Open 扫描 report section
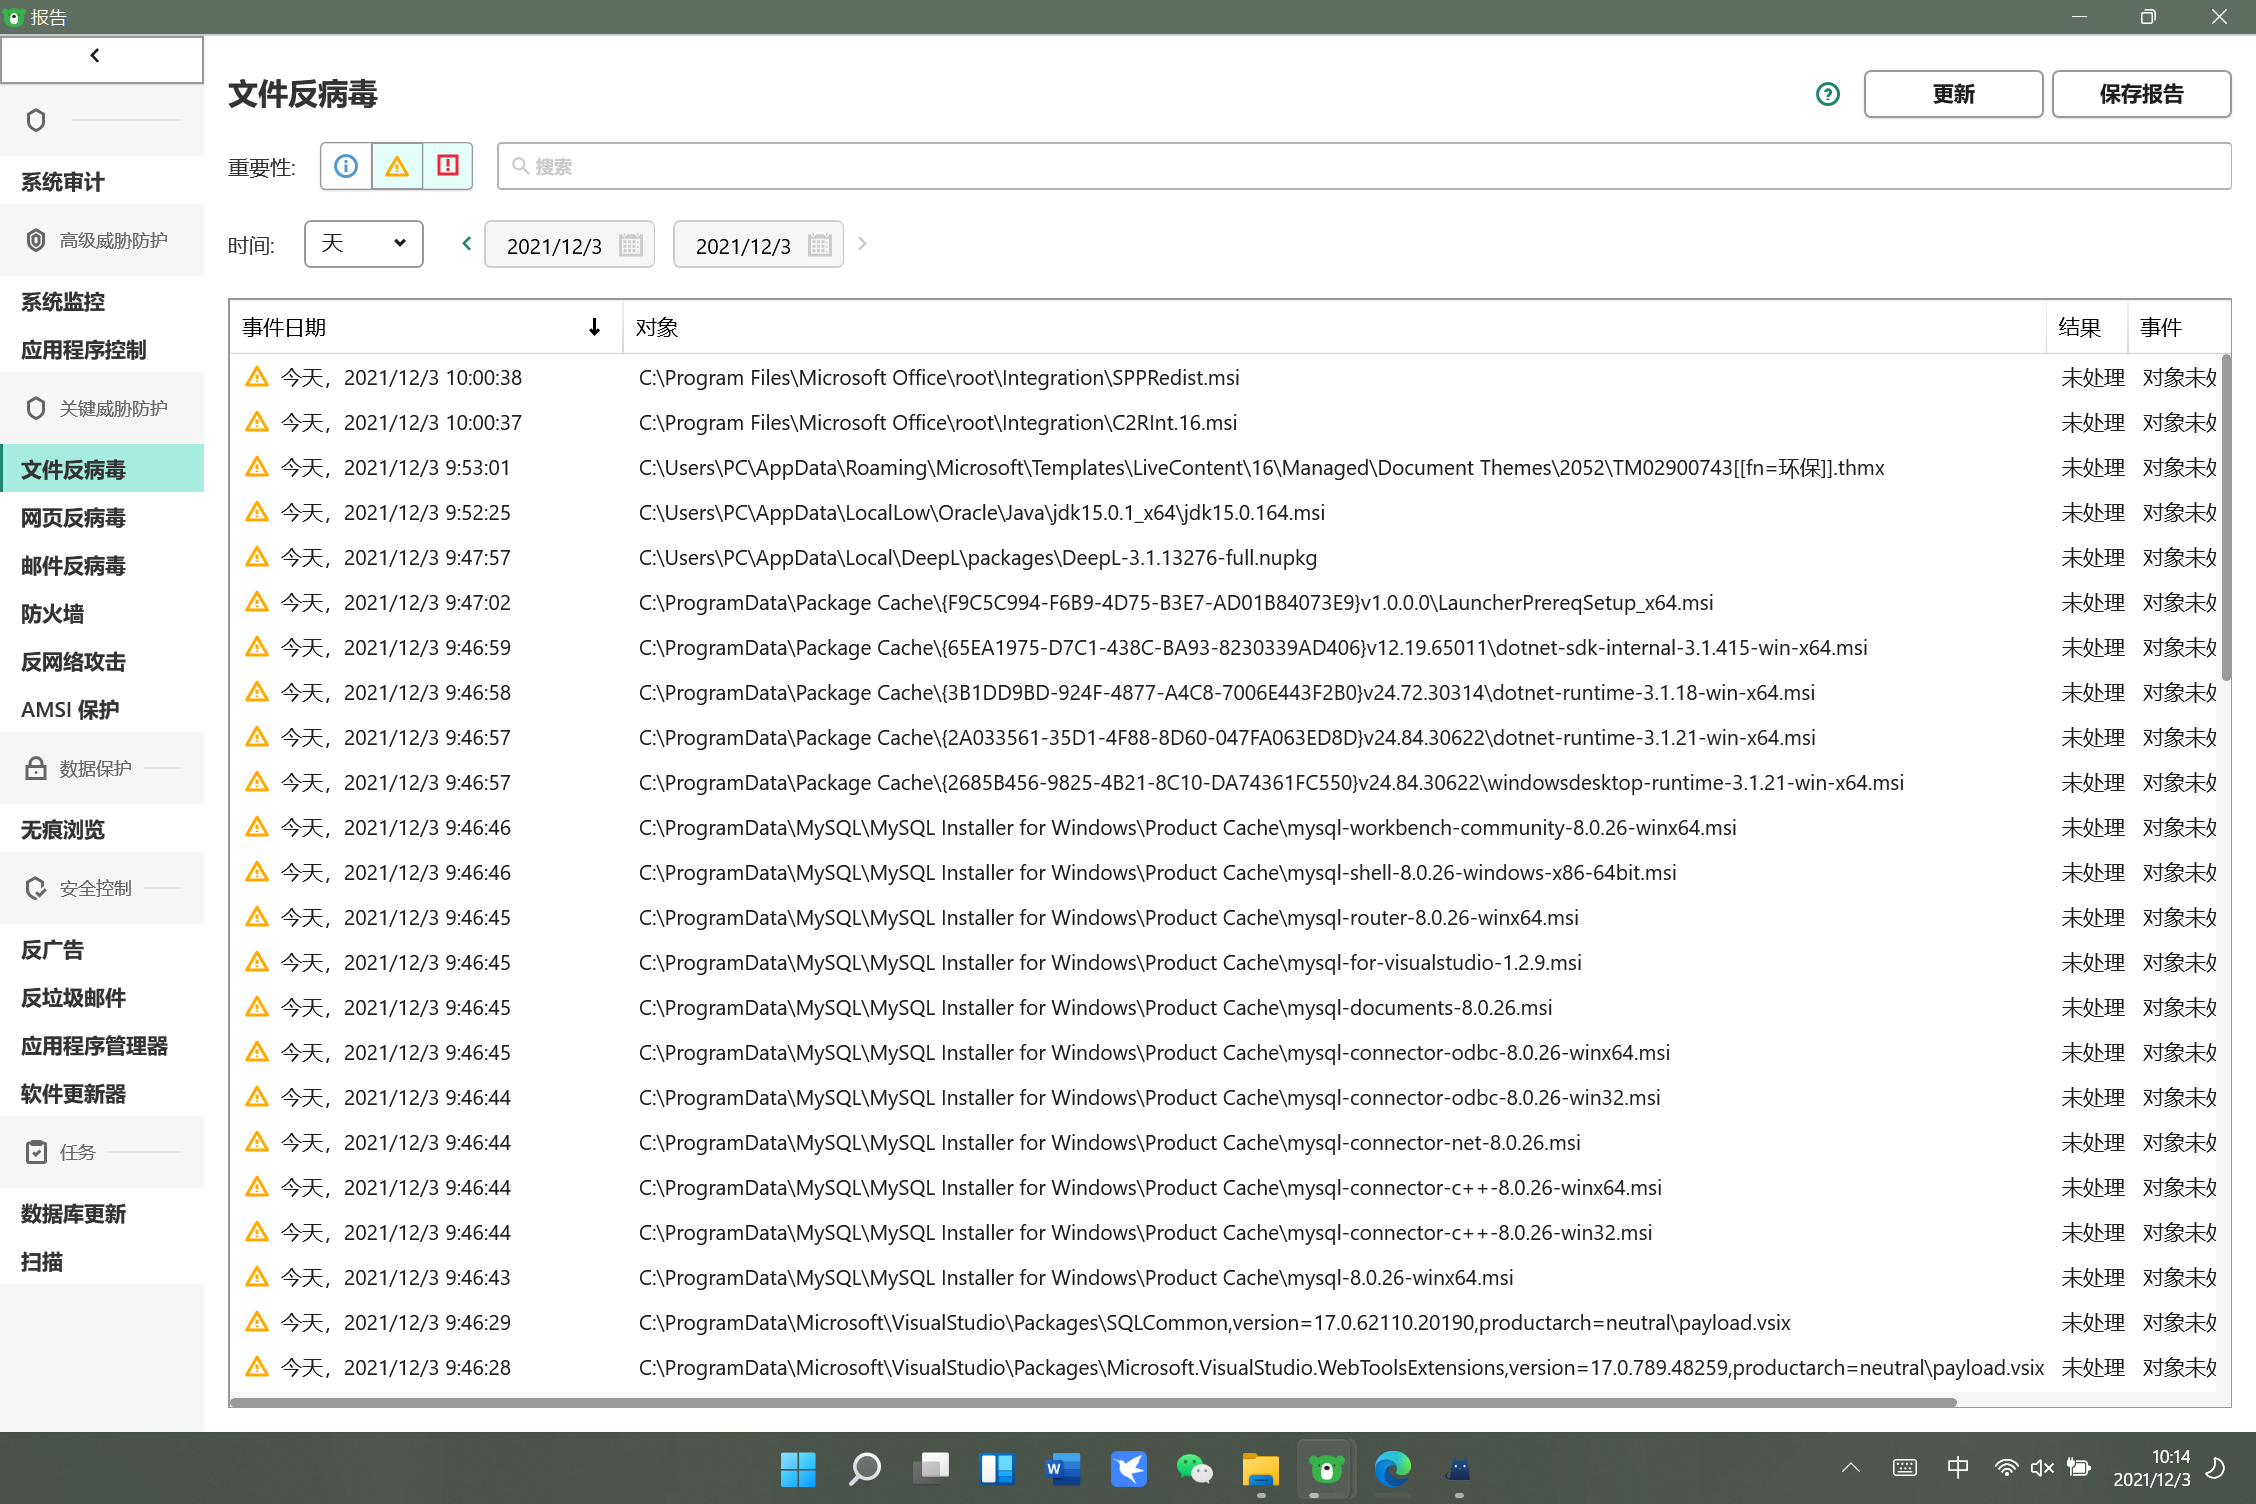 point(102,1262)
